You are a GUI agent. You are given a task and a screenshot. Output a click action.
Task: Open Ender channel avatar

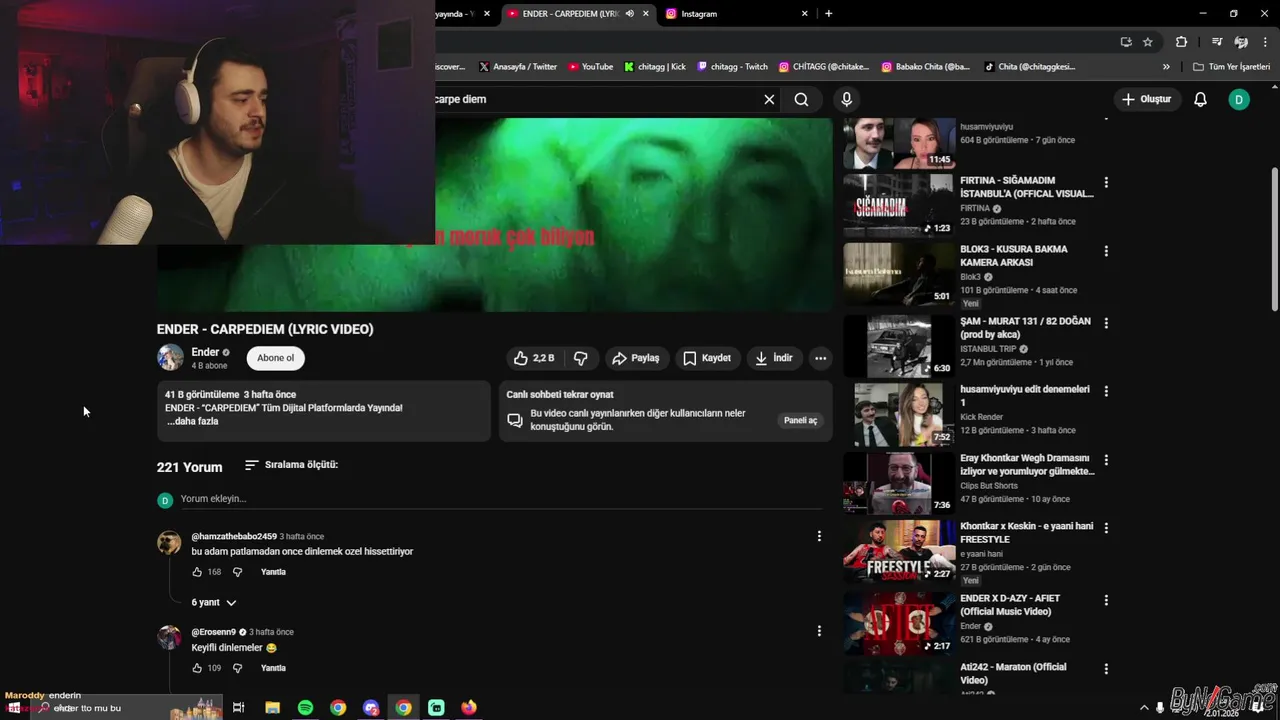[170, 357]
